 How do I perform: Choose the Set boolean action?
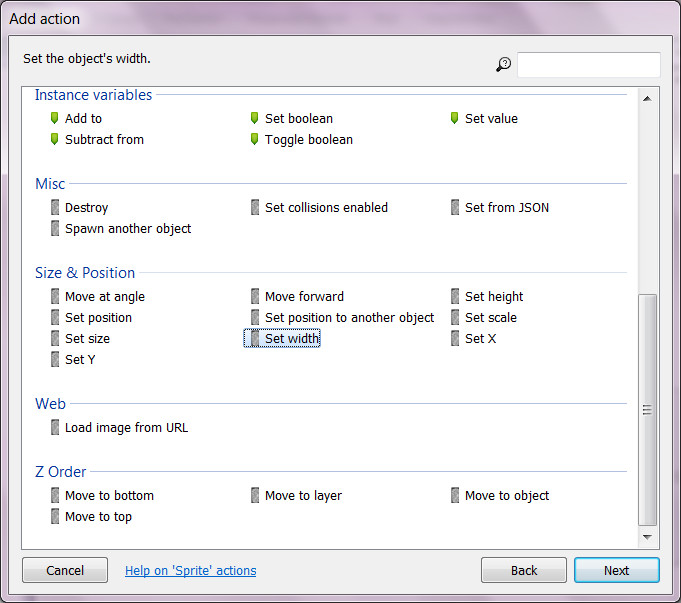coord(298,119)
